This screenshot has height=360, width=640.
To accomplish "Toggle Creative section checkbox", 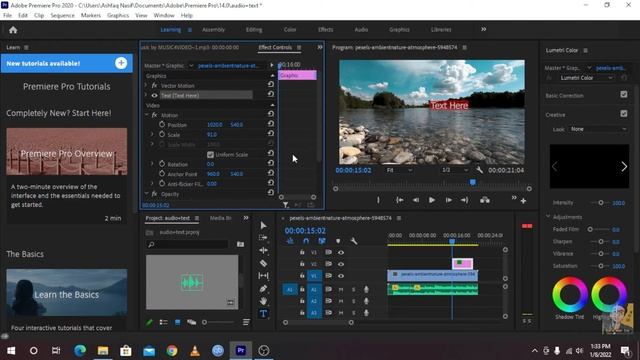I will [x=624, y=113].
